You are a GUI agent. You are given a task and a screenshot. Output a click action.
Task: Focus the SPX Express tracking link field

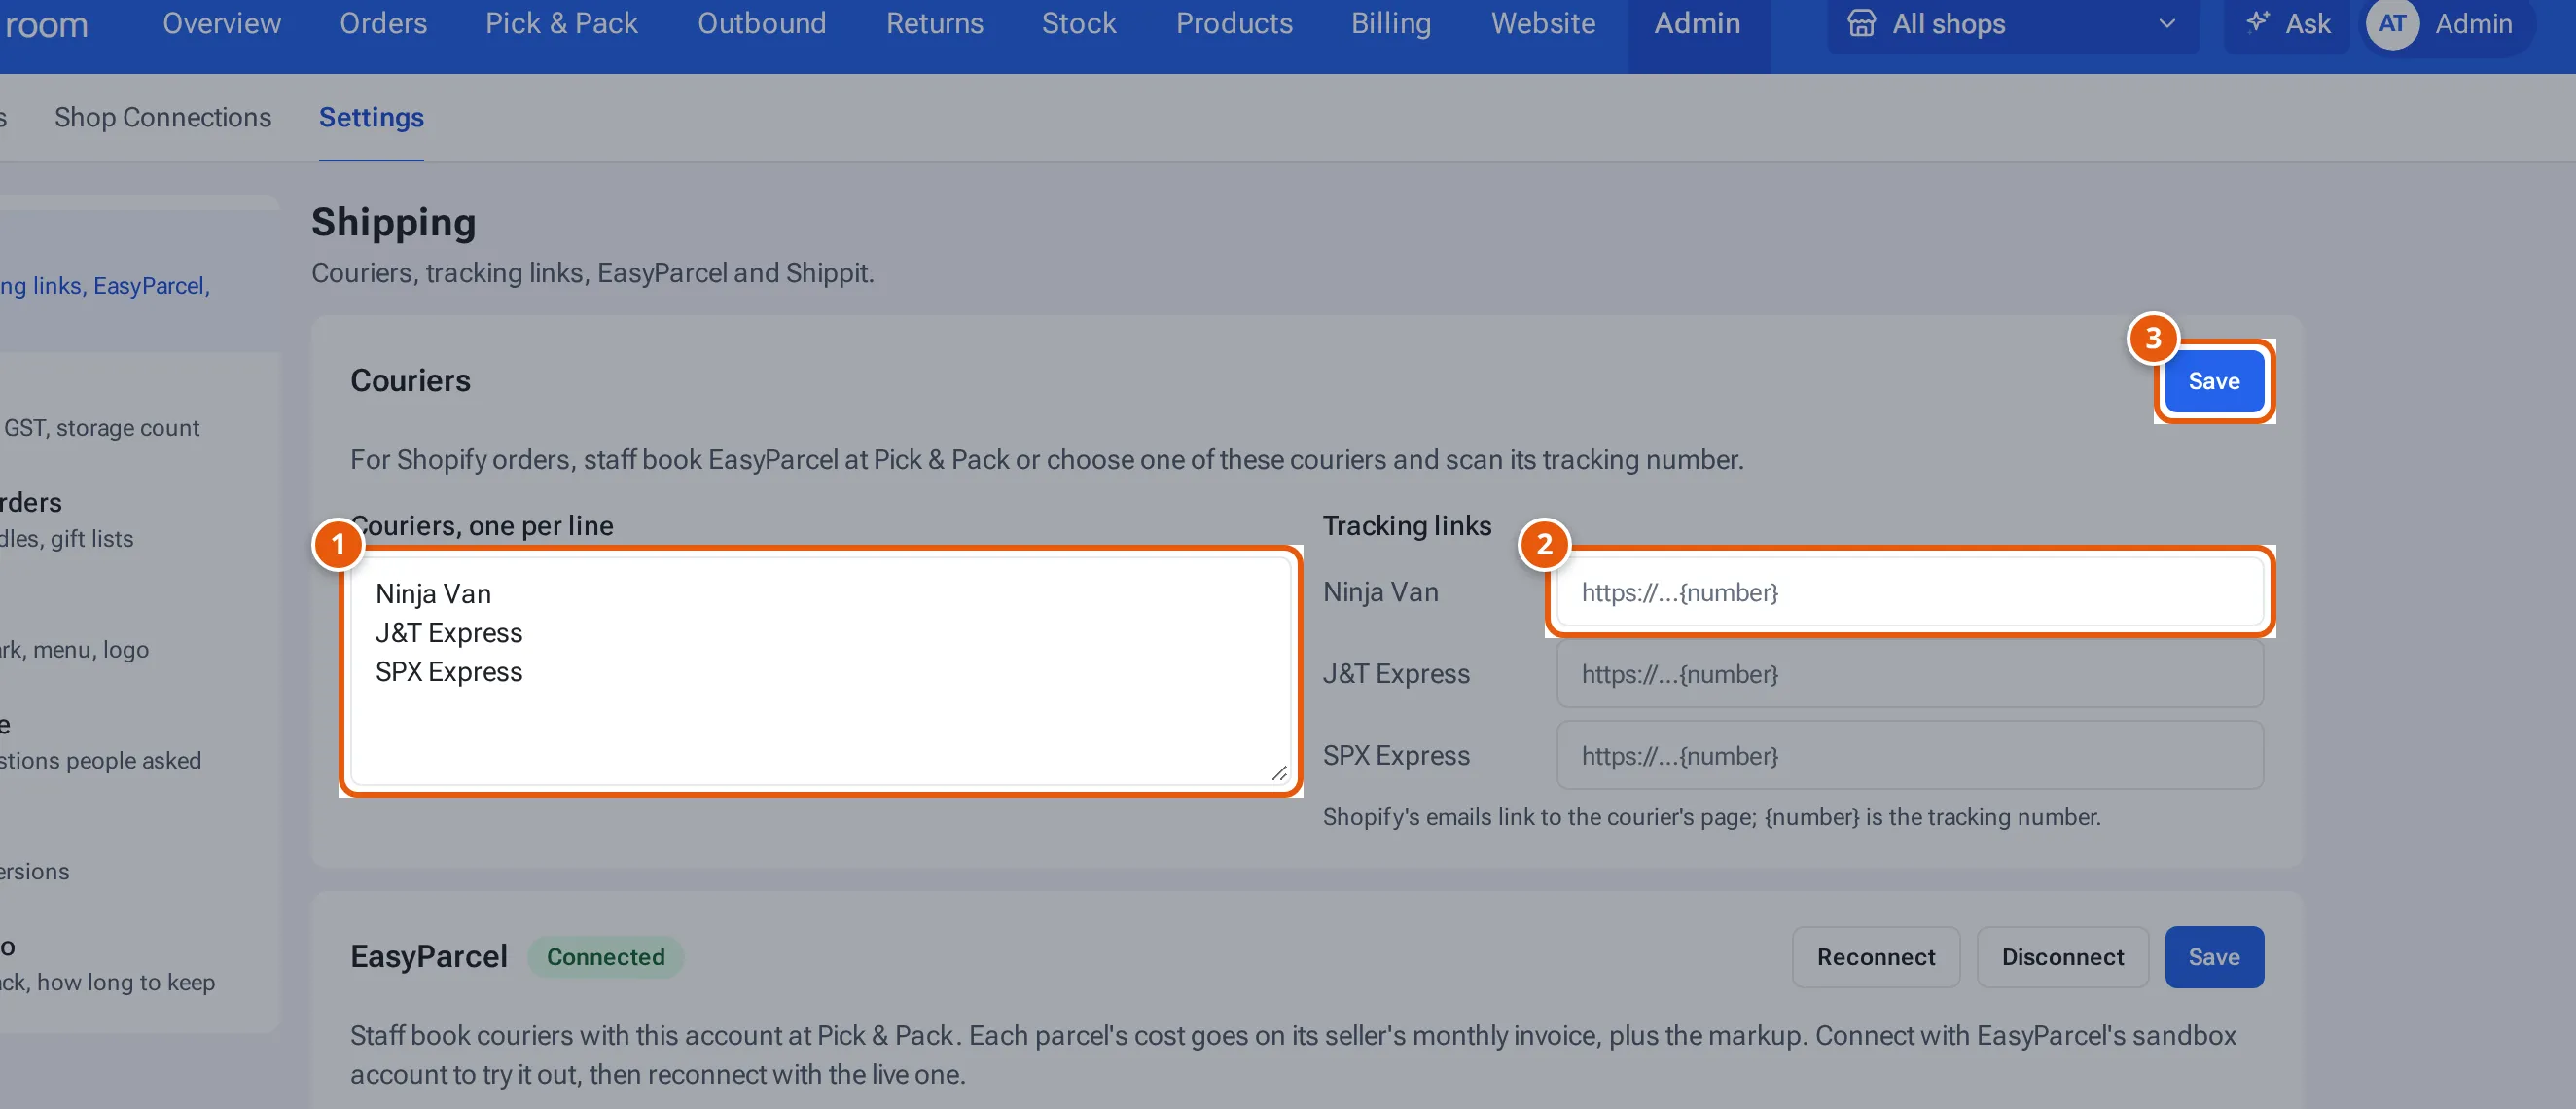[1910, 756]
